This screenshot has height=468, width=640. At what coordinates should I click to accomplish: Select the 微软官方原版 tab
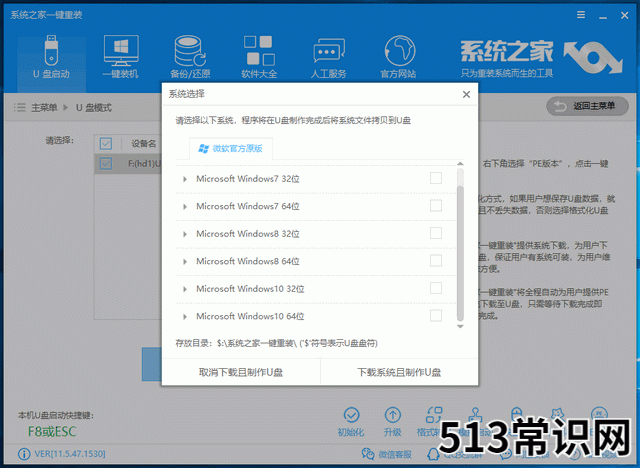click(231, 149)
